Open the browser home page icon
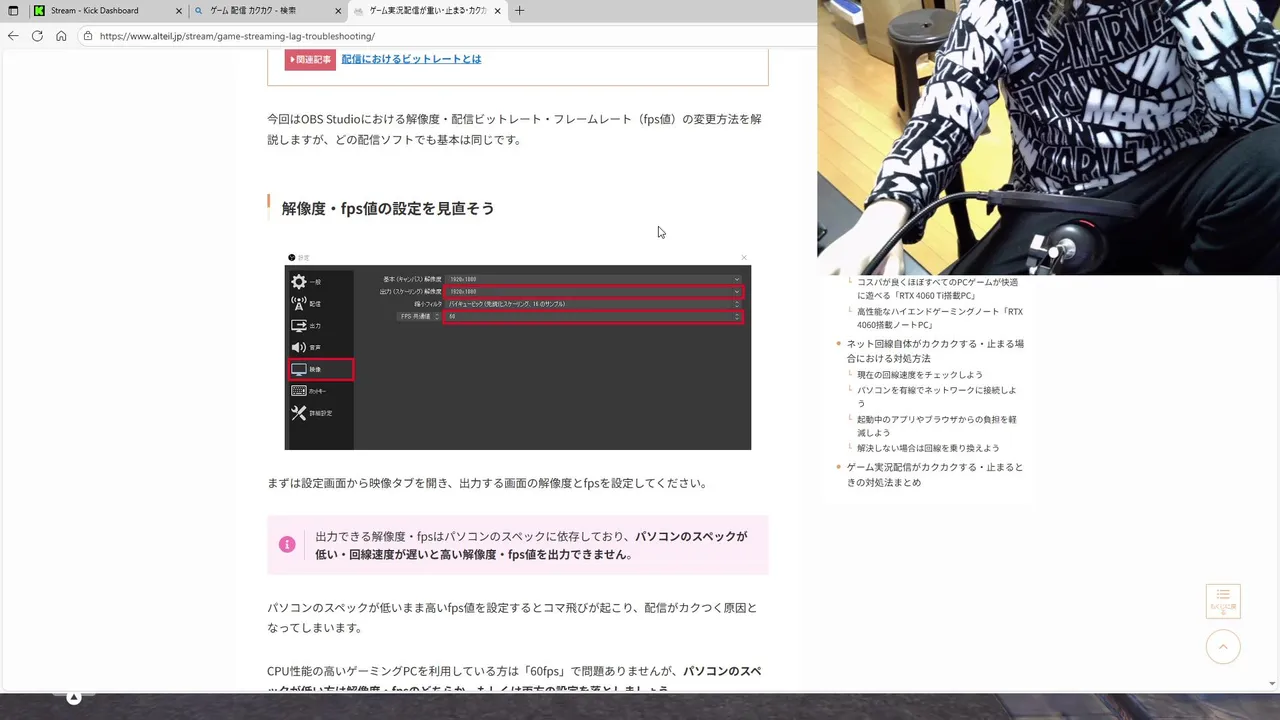Viewport: 1280px width, 720px height. [61, 36]
